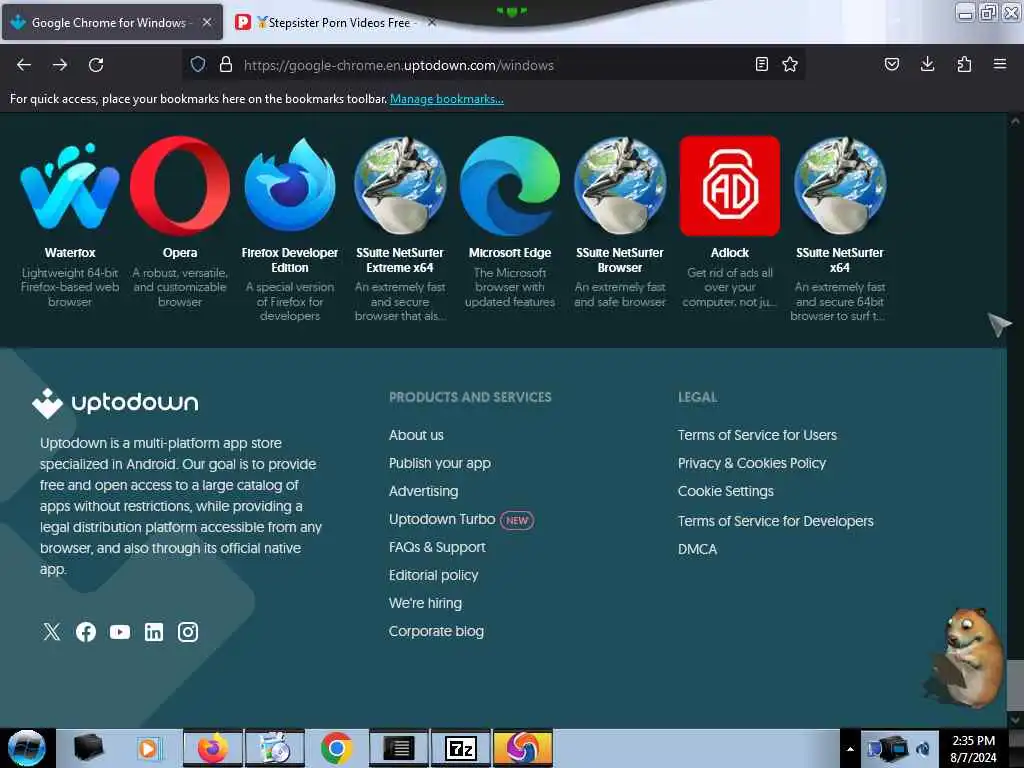
Task: Show hidden system tray icons
Action: [x=850, y=749]
